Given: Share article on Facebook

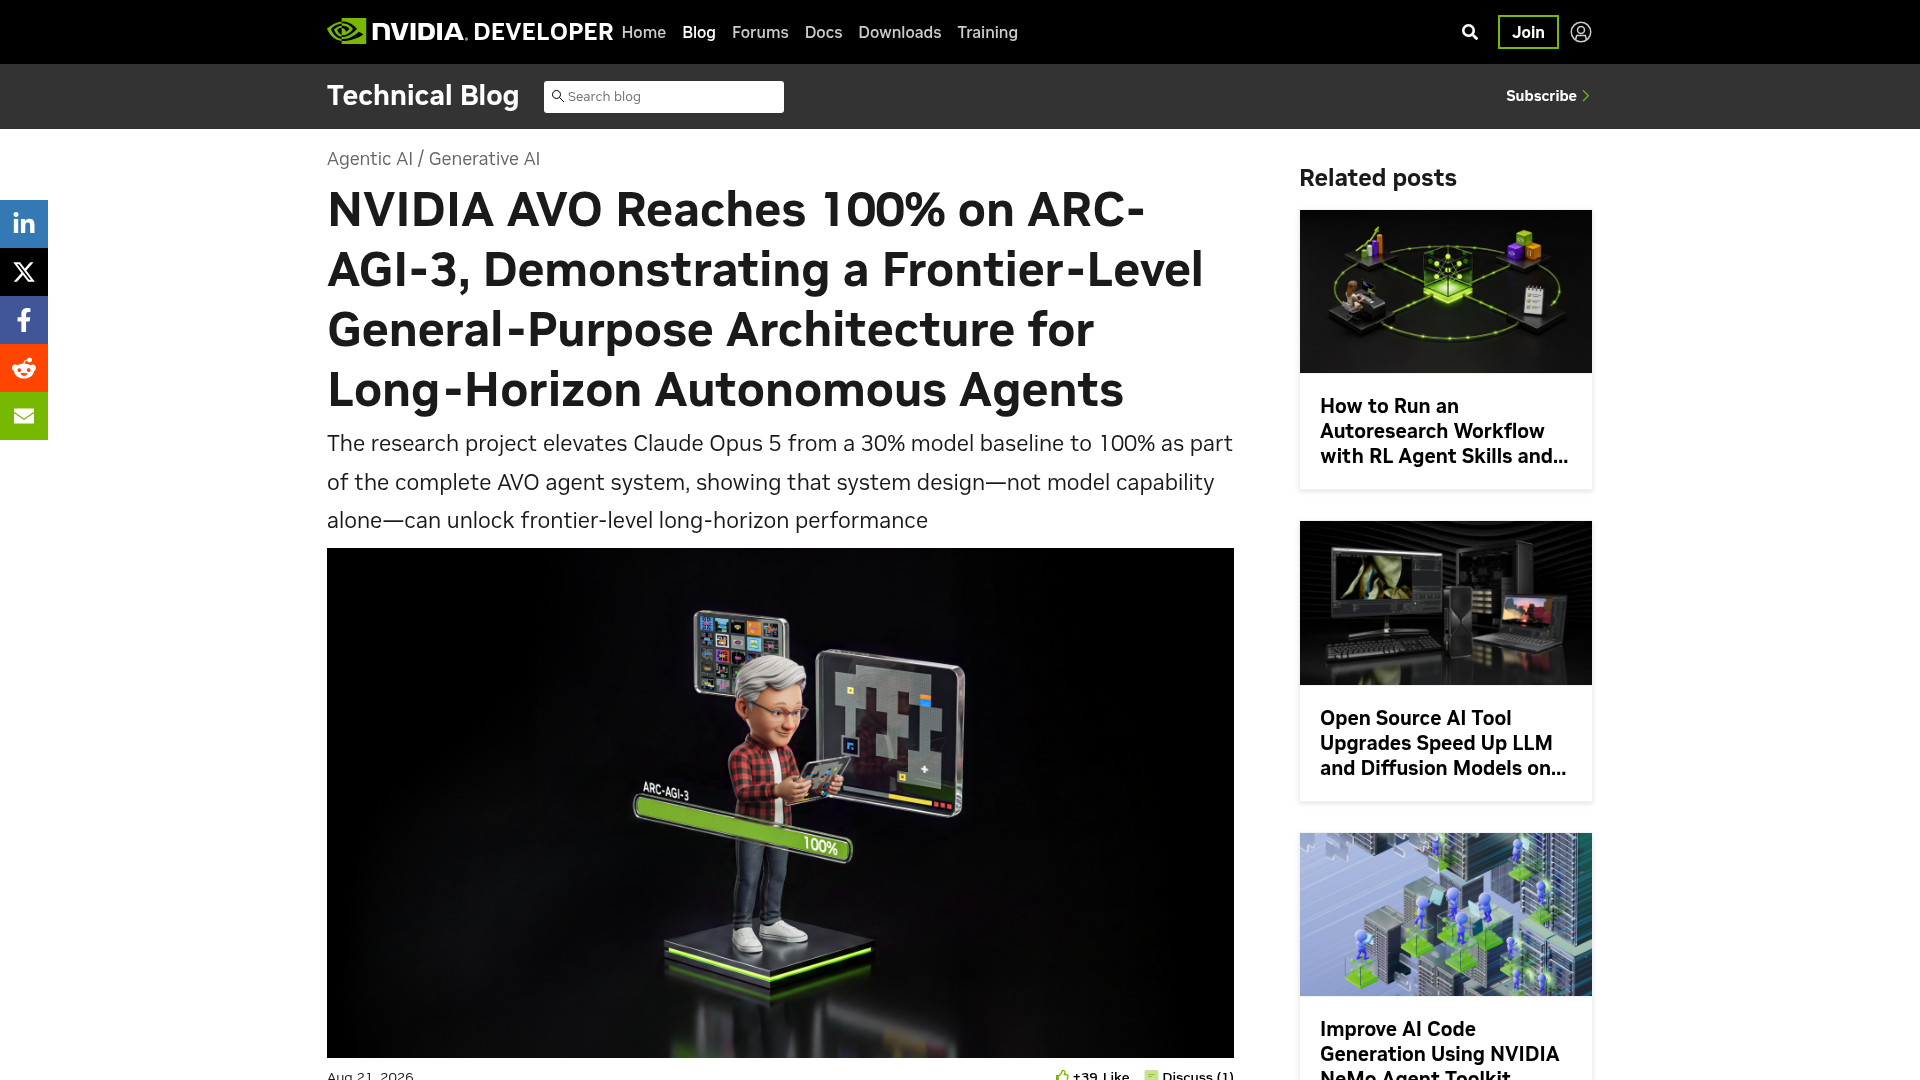Looking at the screenshot, I should (x=24, y=320).
